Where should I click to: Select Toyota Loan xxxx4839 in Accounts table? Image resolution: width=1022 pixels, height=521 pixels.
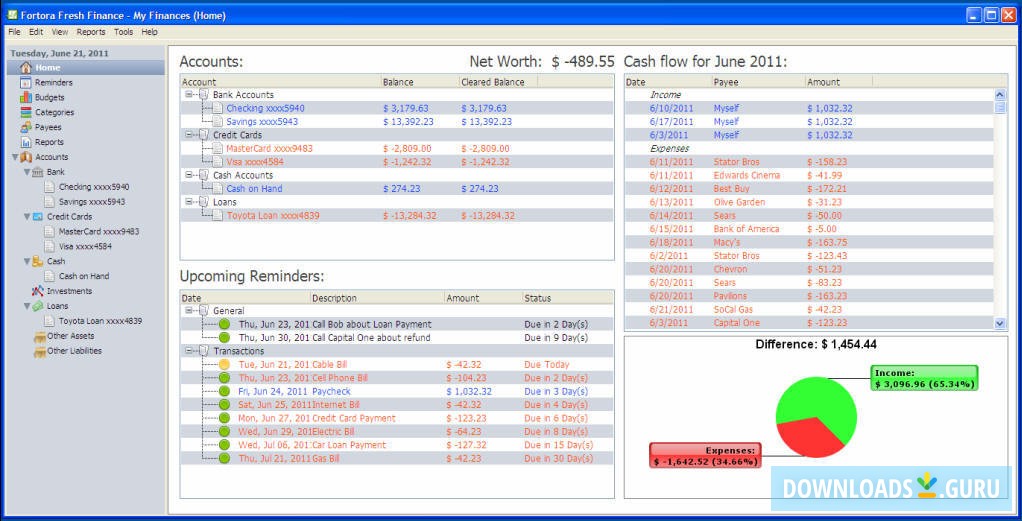click(x=396, y=216)
